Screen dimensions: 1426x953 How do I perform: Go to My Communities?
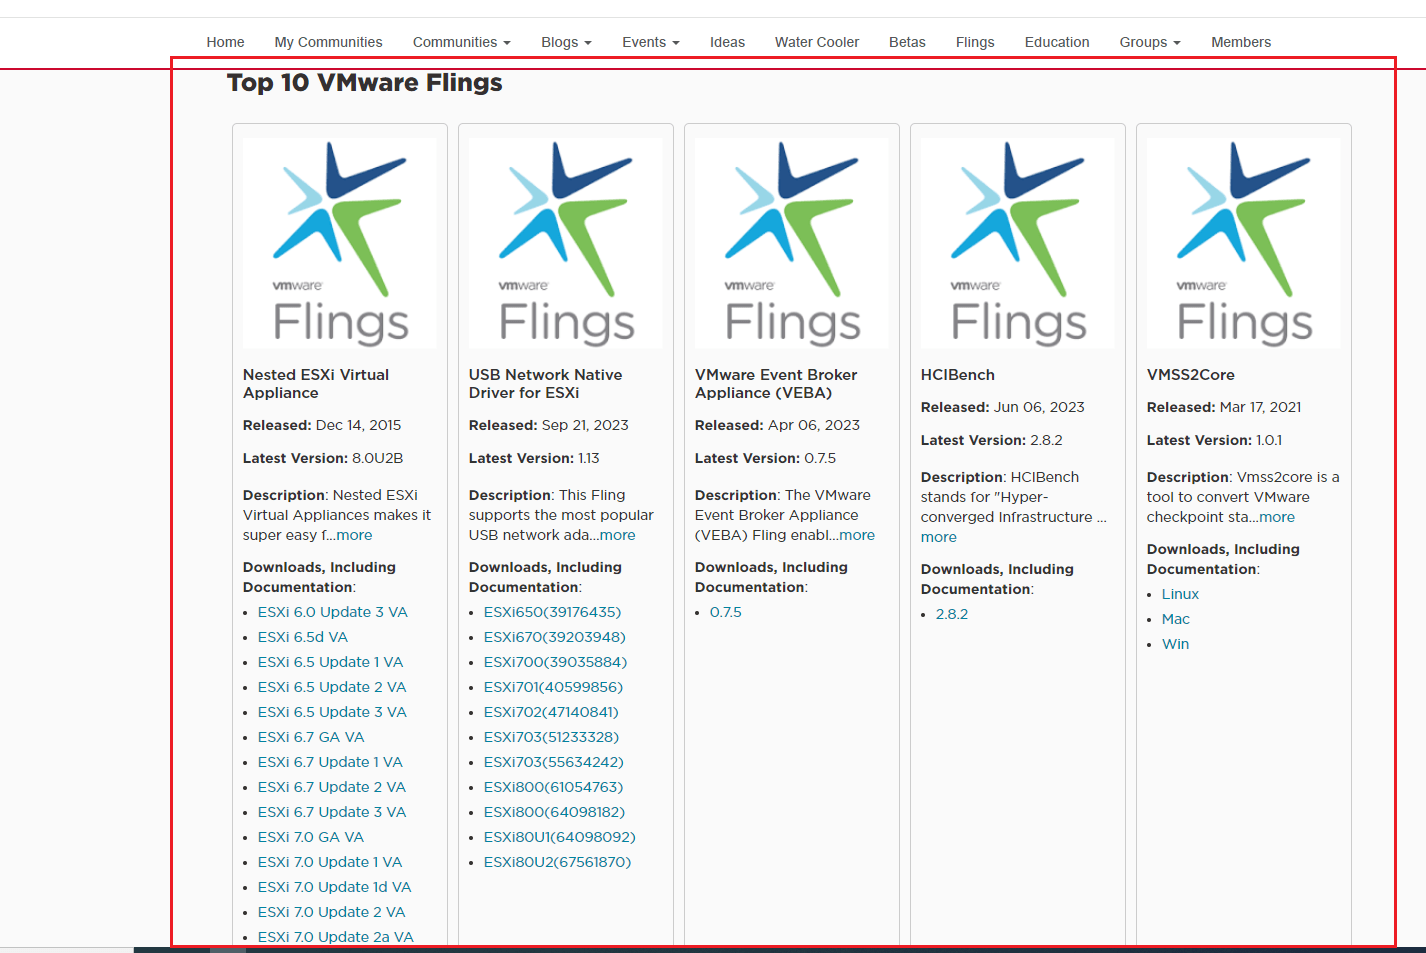coord(328,42)
